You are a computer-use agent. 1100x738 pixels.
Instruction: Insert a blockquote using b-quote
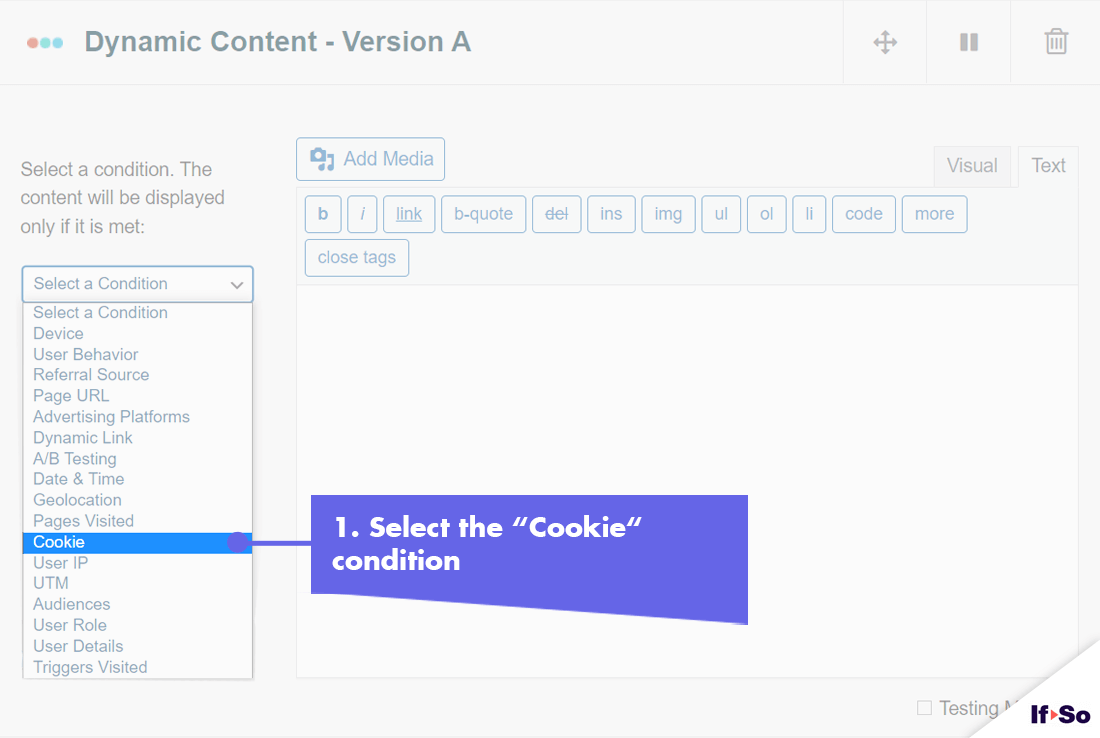[483, 213]
